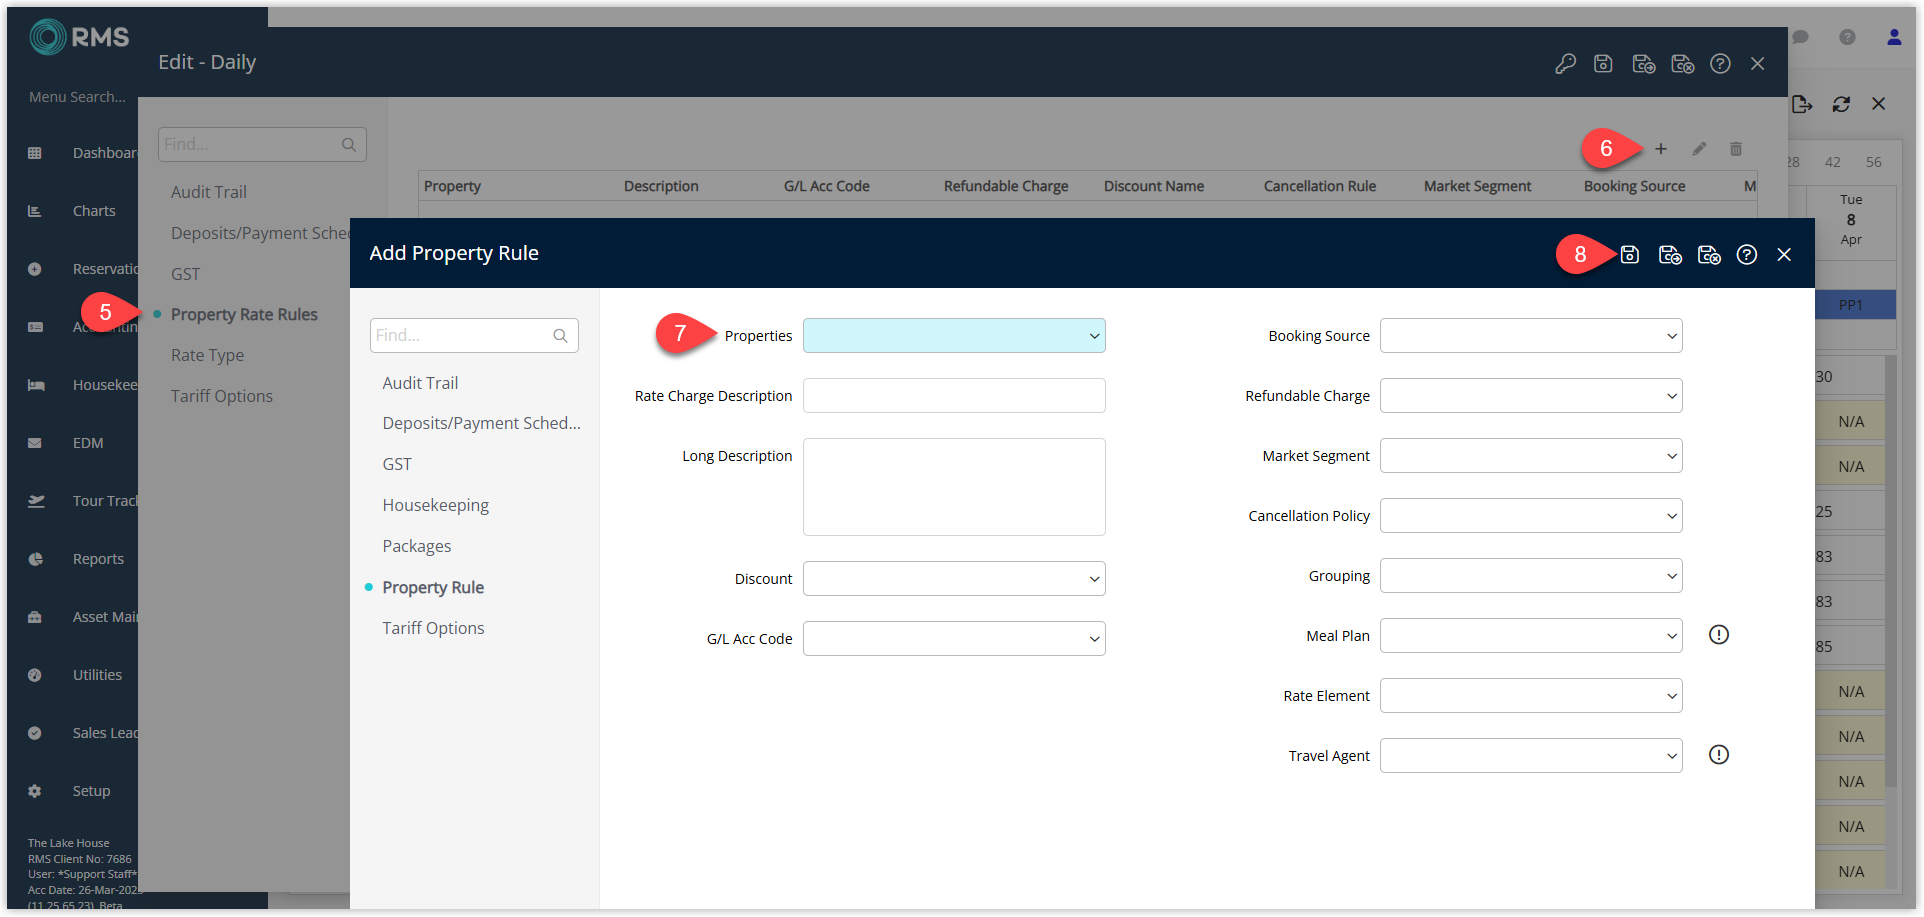Click the last save icon in Edit - Daily header
This screenshot has width=1924, height=917.
point(1683,64)
